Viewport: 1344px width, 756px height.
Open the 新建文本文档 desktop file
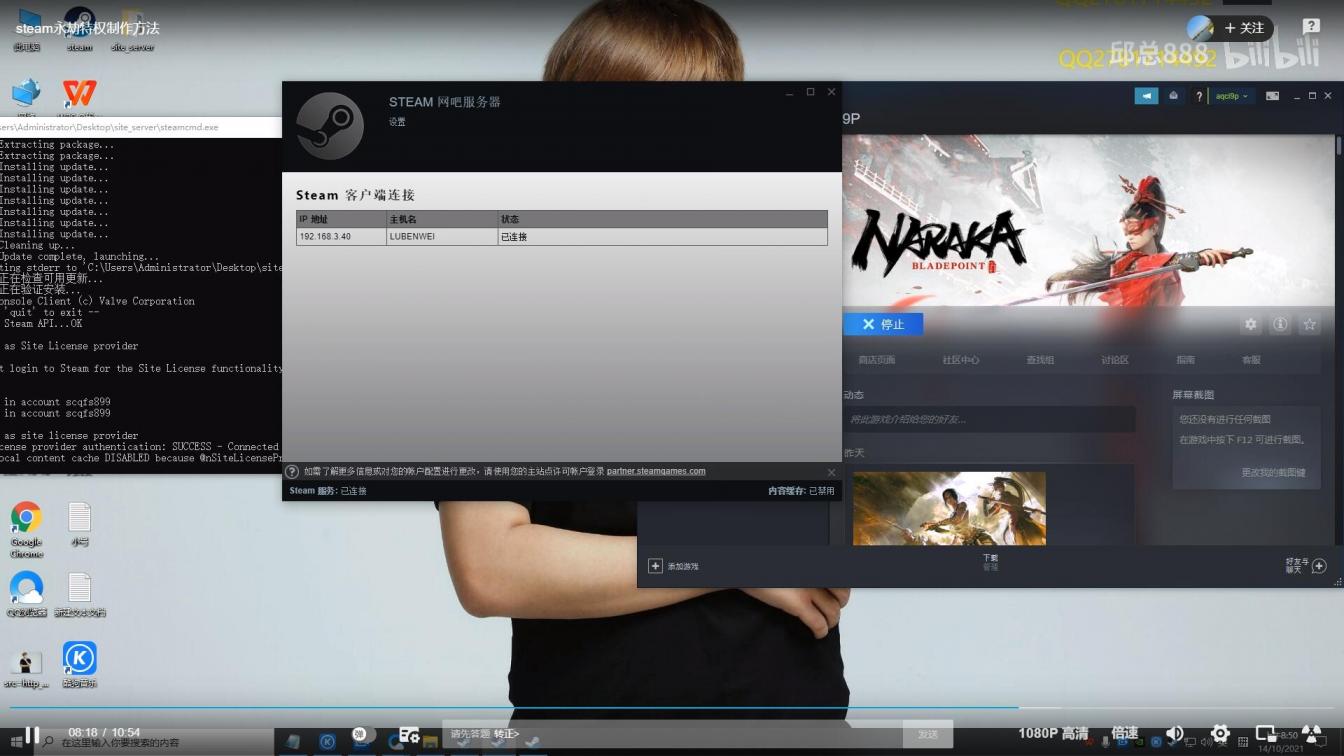pos(80,595)
